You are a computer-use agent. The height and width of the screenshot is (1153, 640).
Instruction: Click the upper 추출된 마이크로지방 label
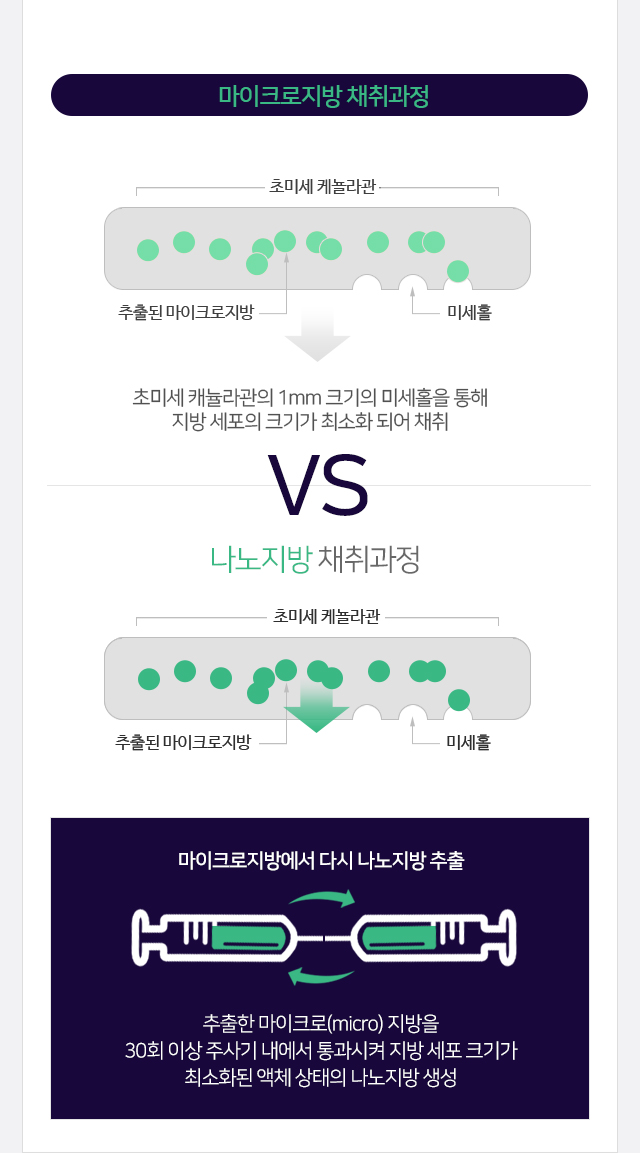(x=185, y=313)
